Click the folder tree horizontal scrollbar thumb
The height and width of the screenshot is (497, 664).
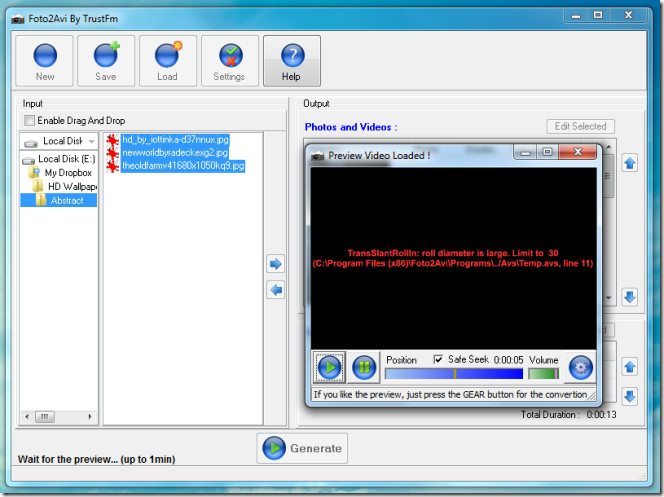44,417
